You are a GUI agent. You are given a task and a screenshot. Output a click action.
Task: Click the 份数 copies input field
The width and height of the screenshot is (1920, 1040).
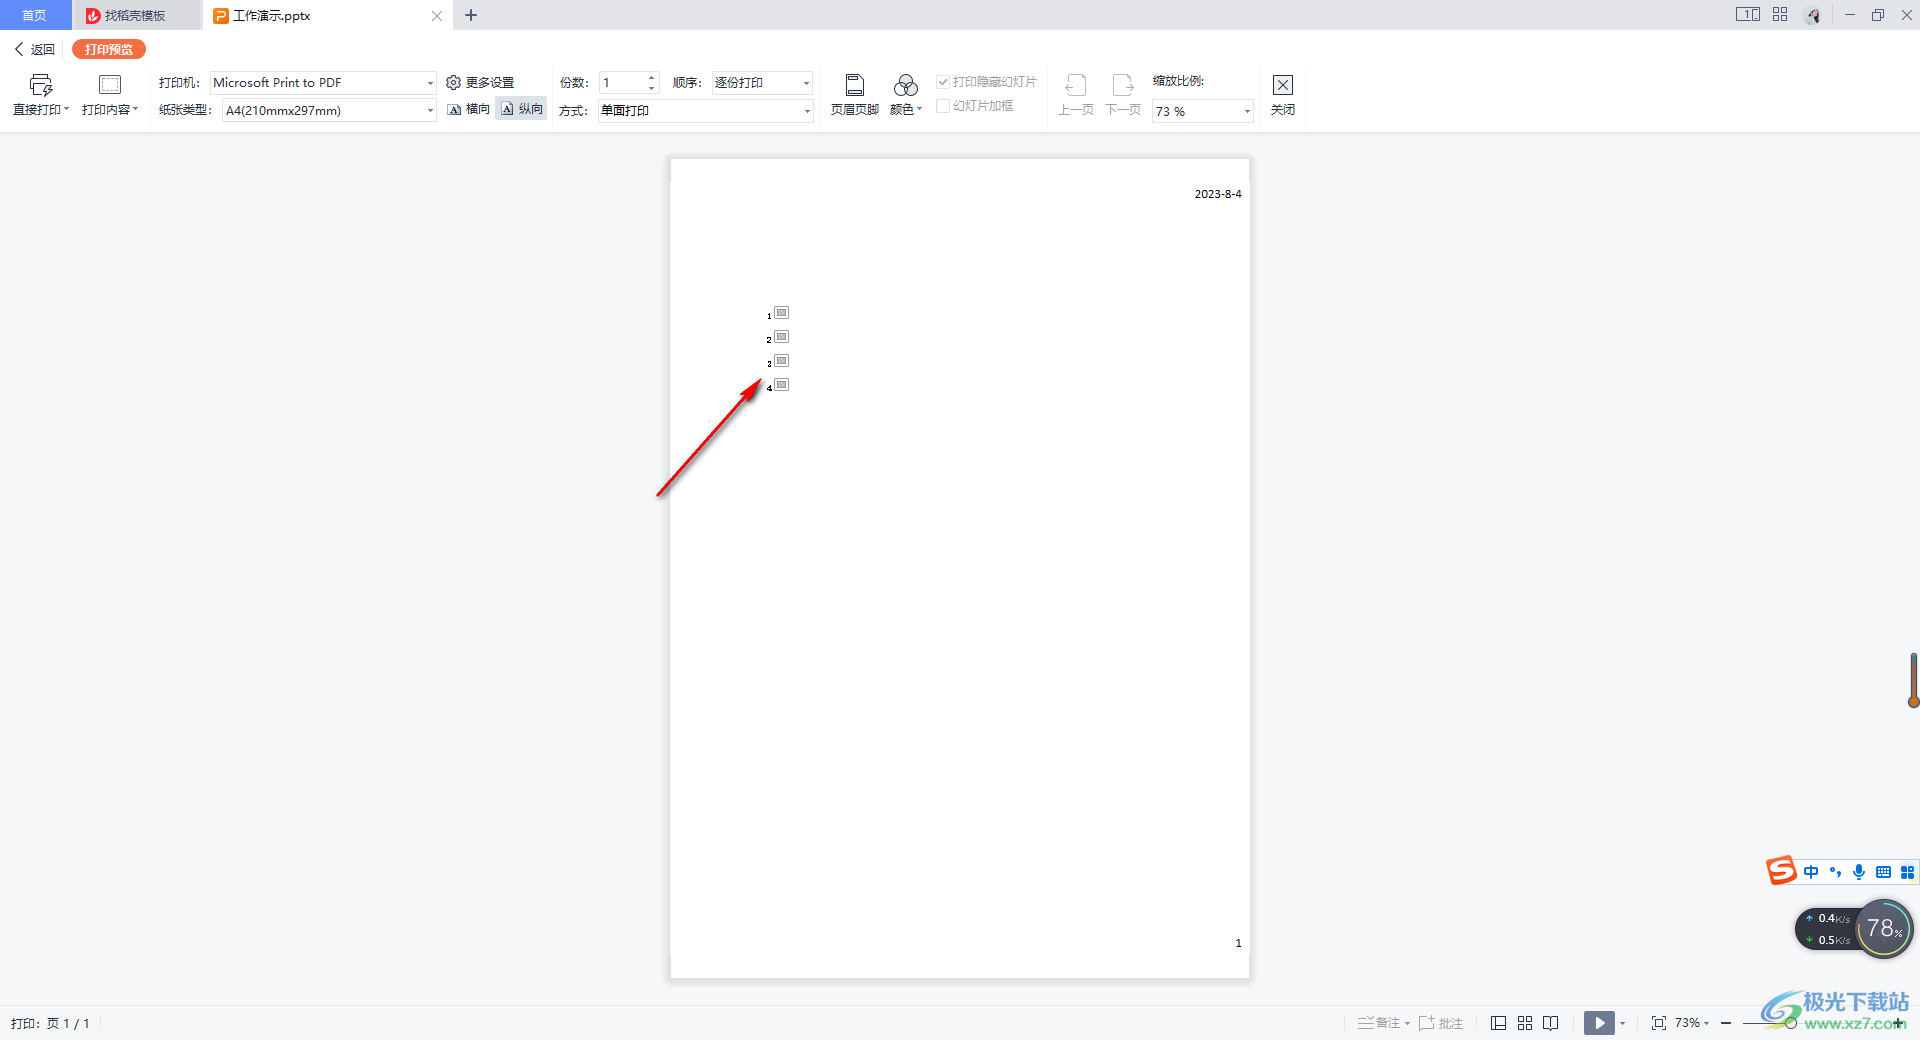pos(623,83)
